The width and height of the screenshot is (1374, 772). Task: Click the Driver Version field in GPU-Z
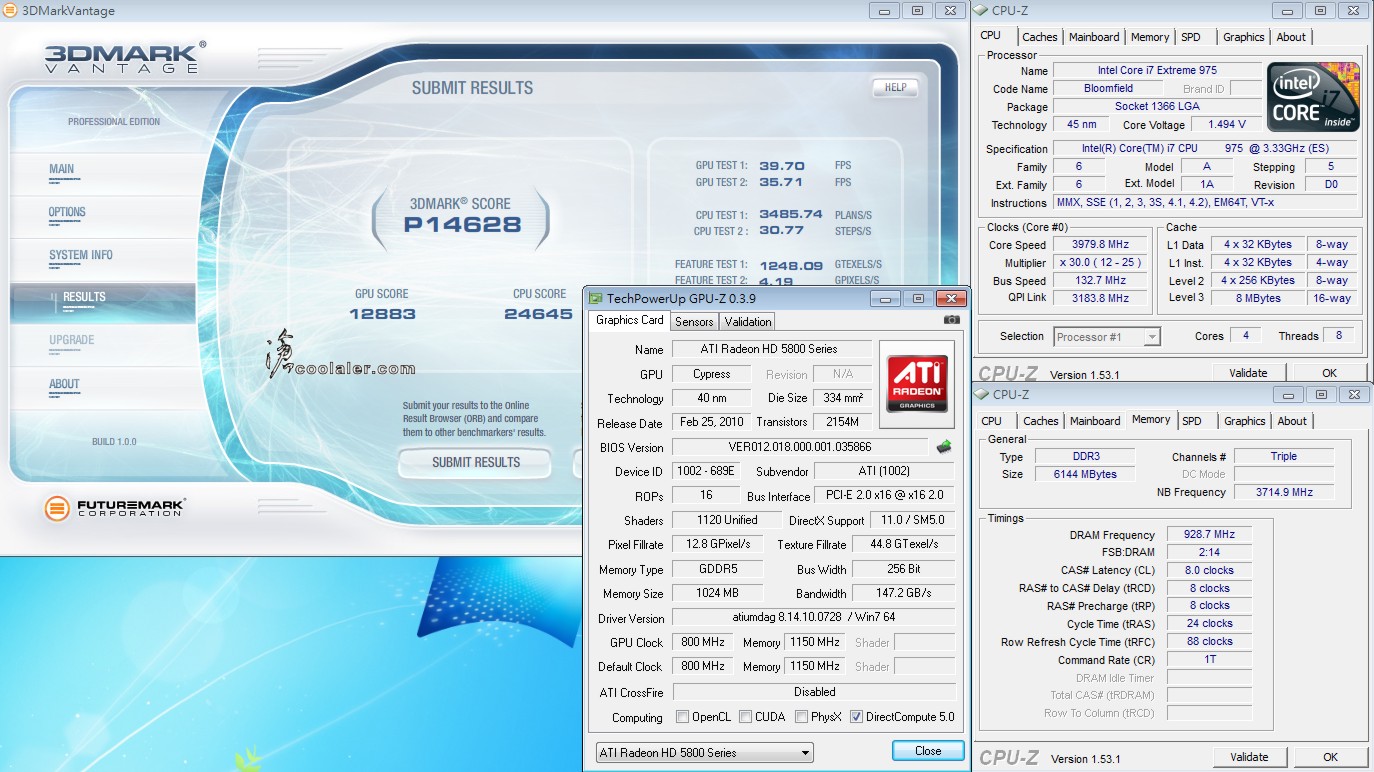click(813, 618)
